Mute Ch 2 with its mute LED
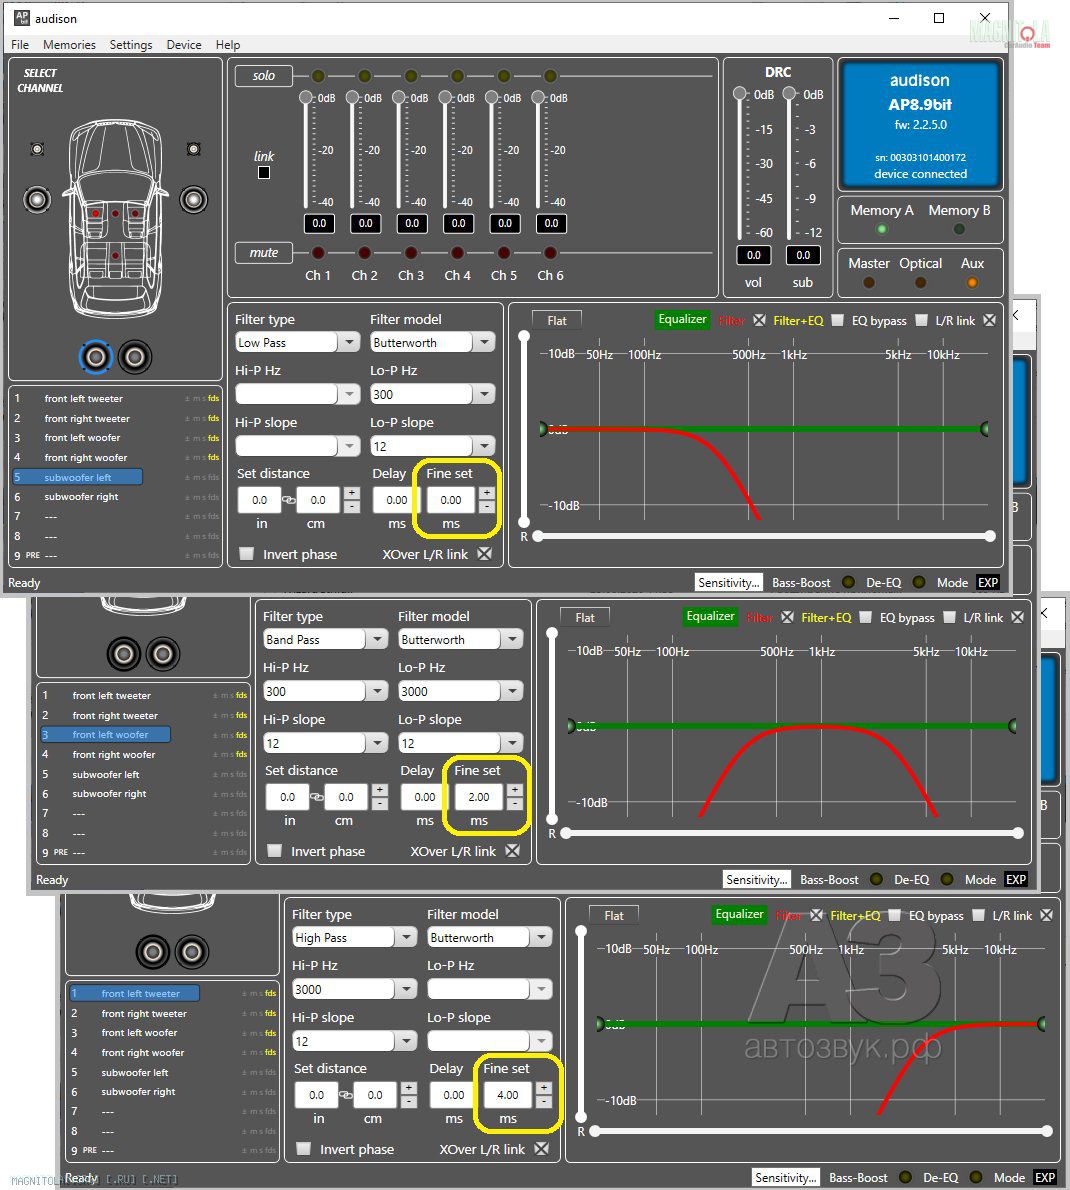The width and height of the screenshot is (1070, 1190). [364, 253]
